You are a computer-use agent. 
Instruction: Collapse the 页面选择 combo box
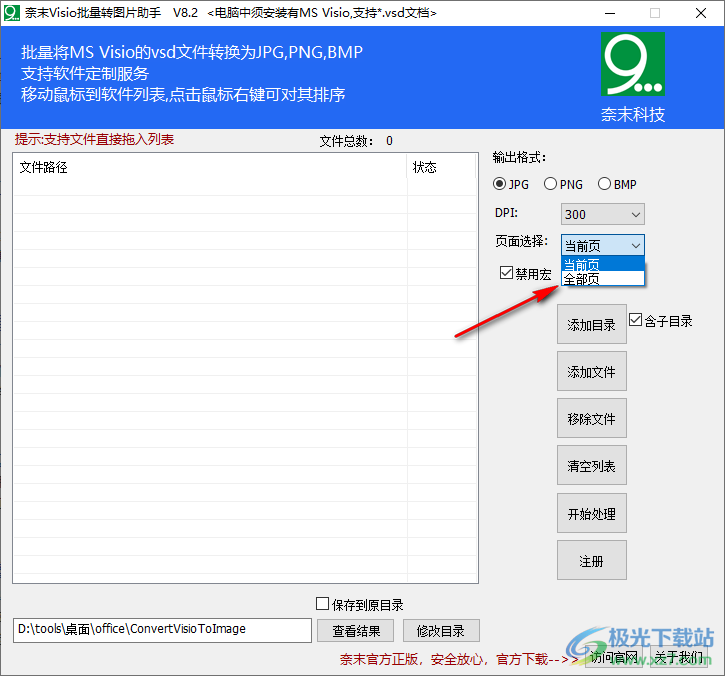602,245
